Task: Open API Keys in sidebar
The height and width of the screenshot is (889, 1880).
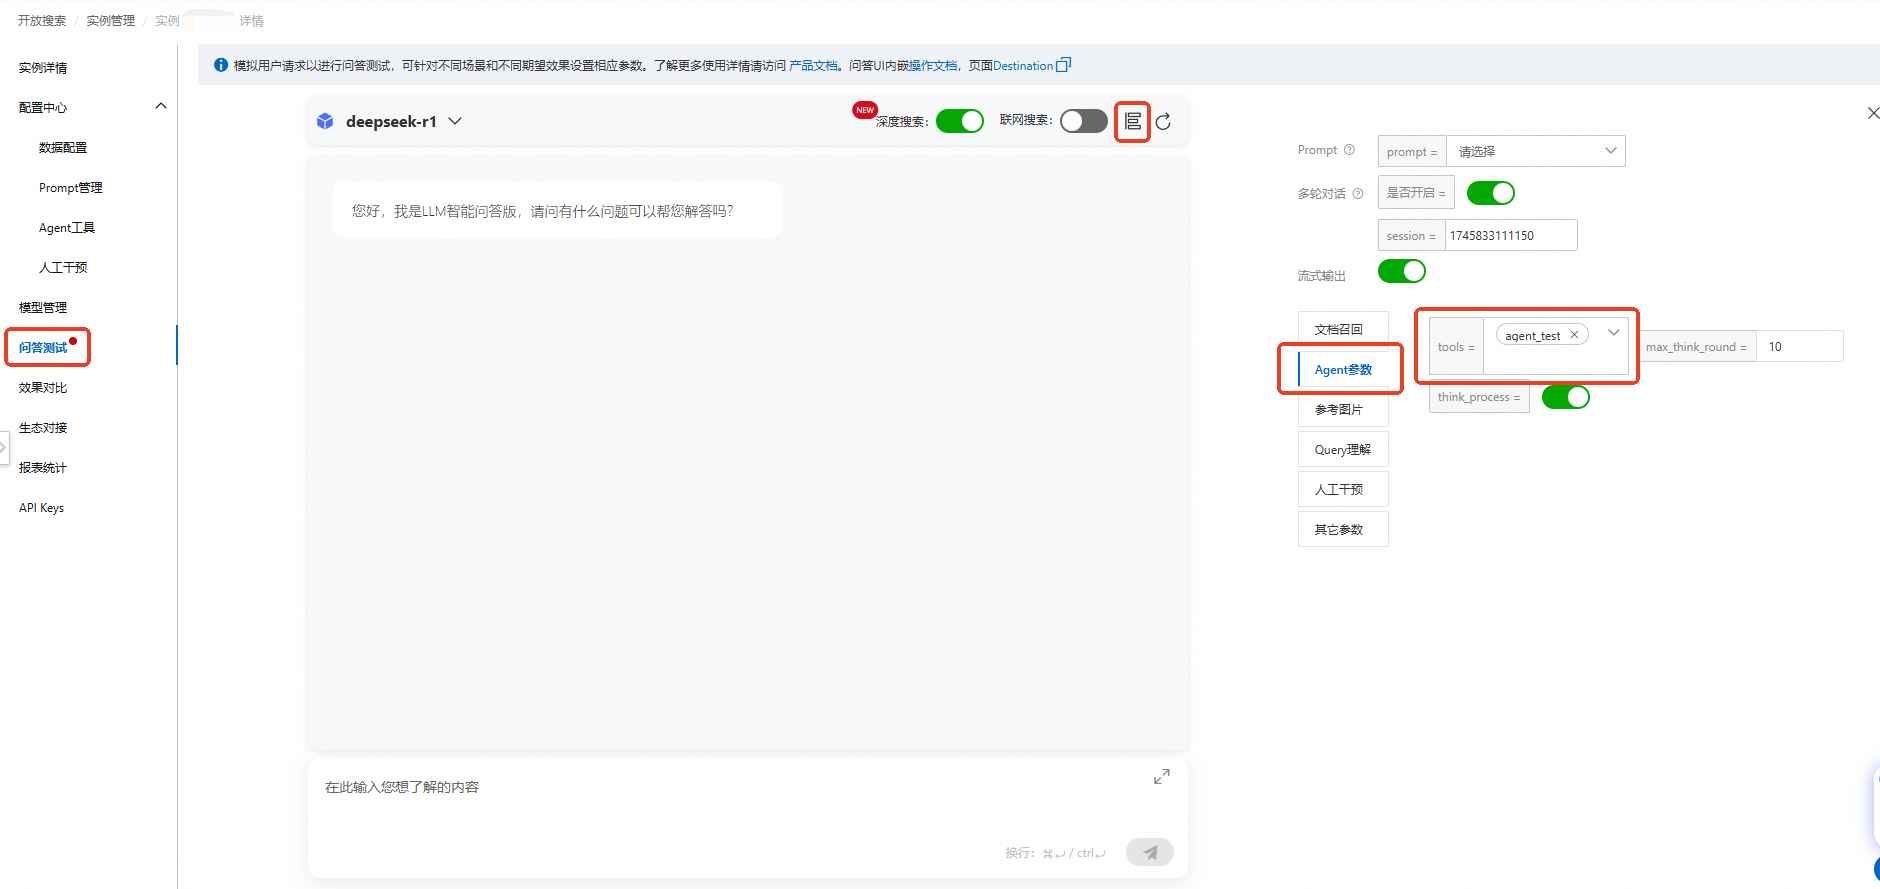Action: [41, 507]
